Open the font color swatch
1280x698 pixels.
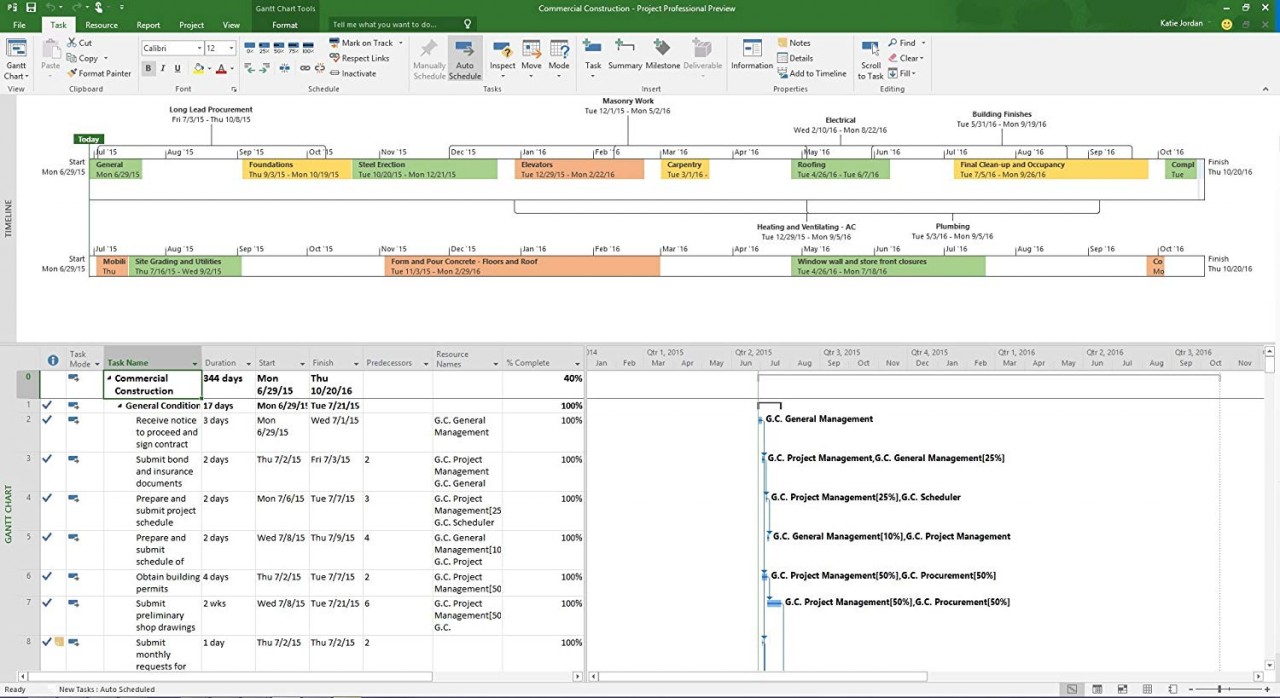(222, 68)
